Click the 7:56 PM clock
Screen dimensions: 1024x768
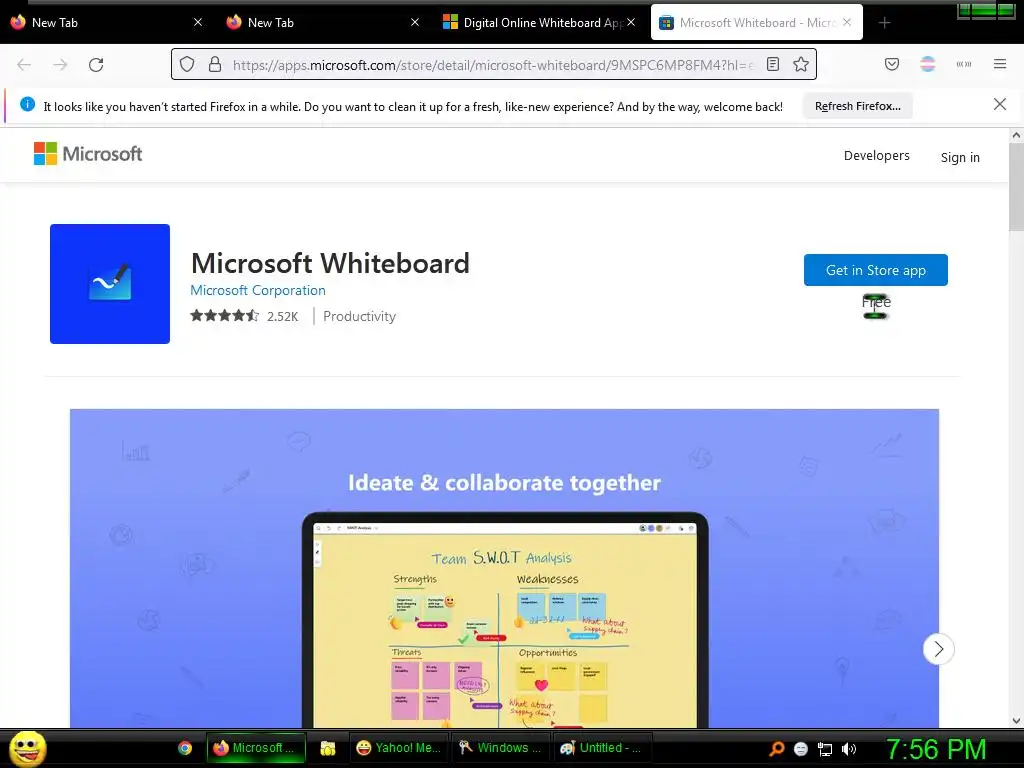pyautogui.click(x=935, y=749)
